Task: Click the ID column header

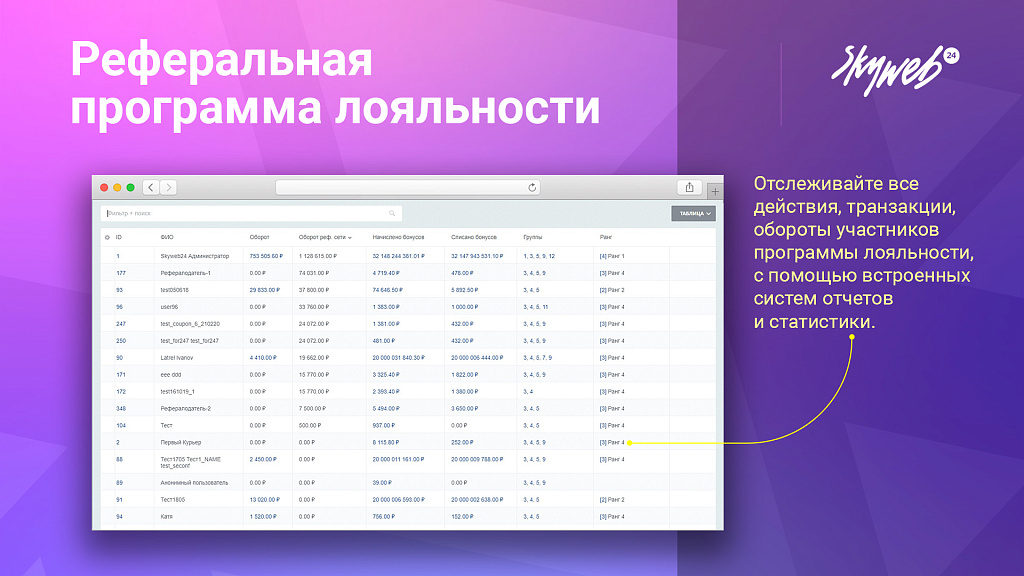Action: click(118, 237)
